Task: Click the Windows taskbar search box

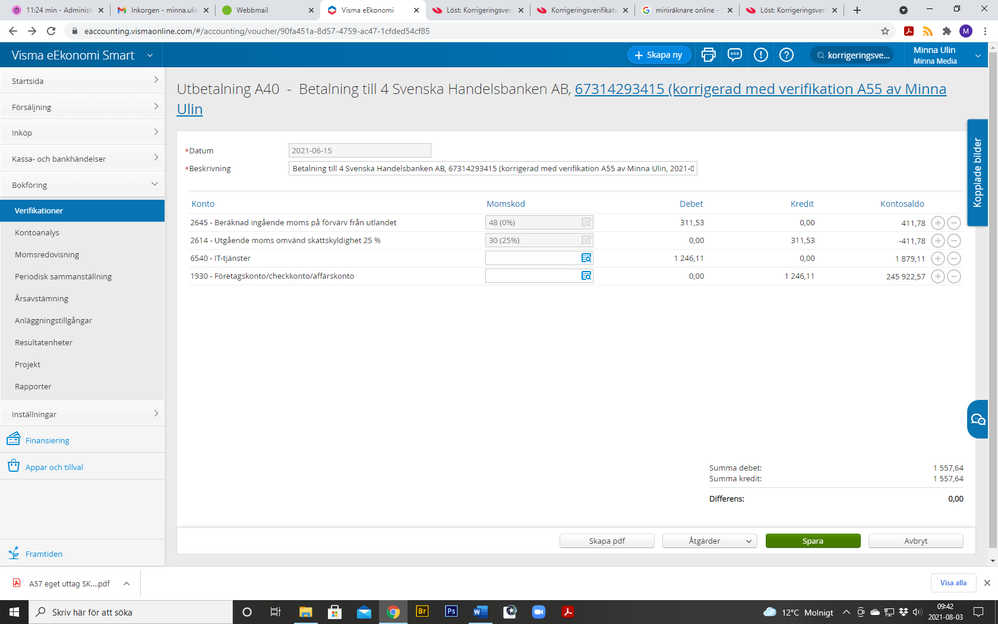Action: (x=130, y=612)
